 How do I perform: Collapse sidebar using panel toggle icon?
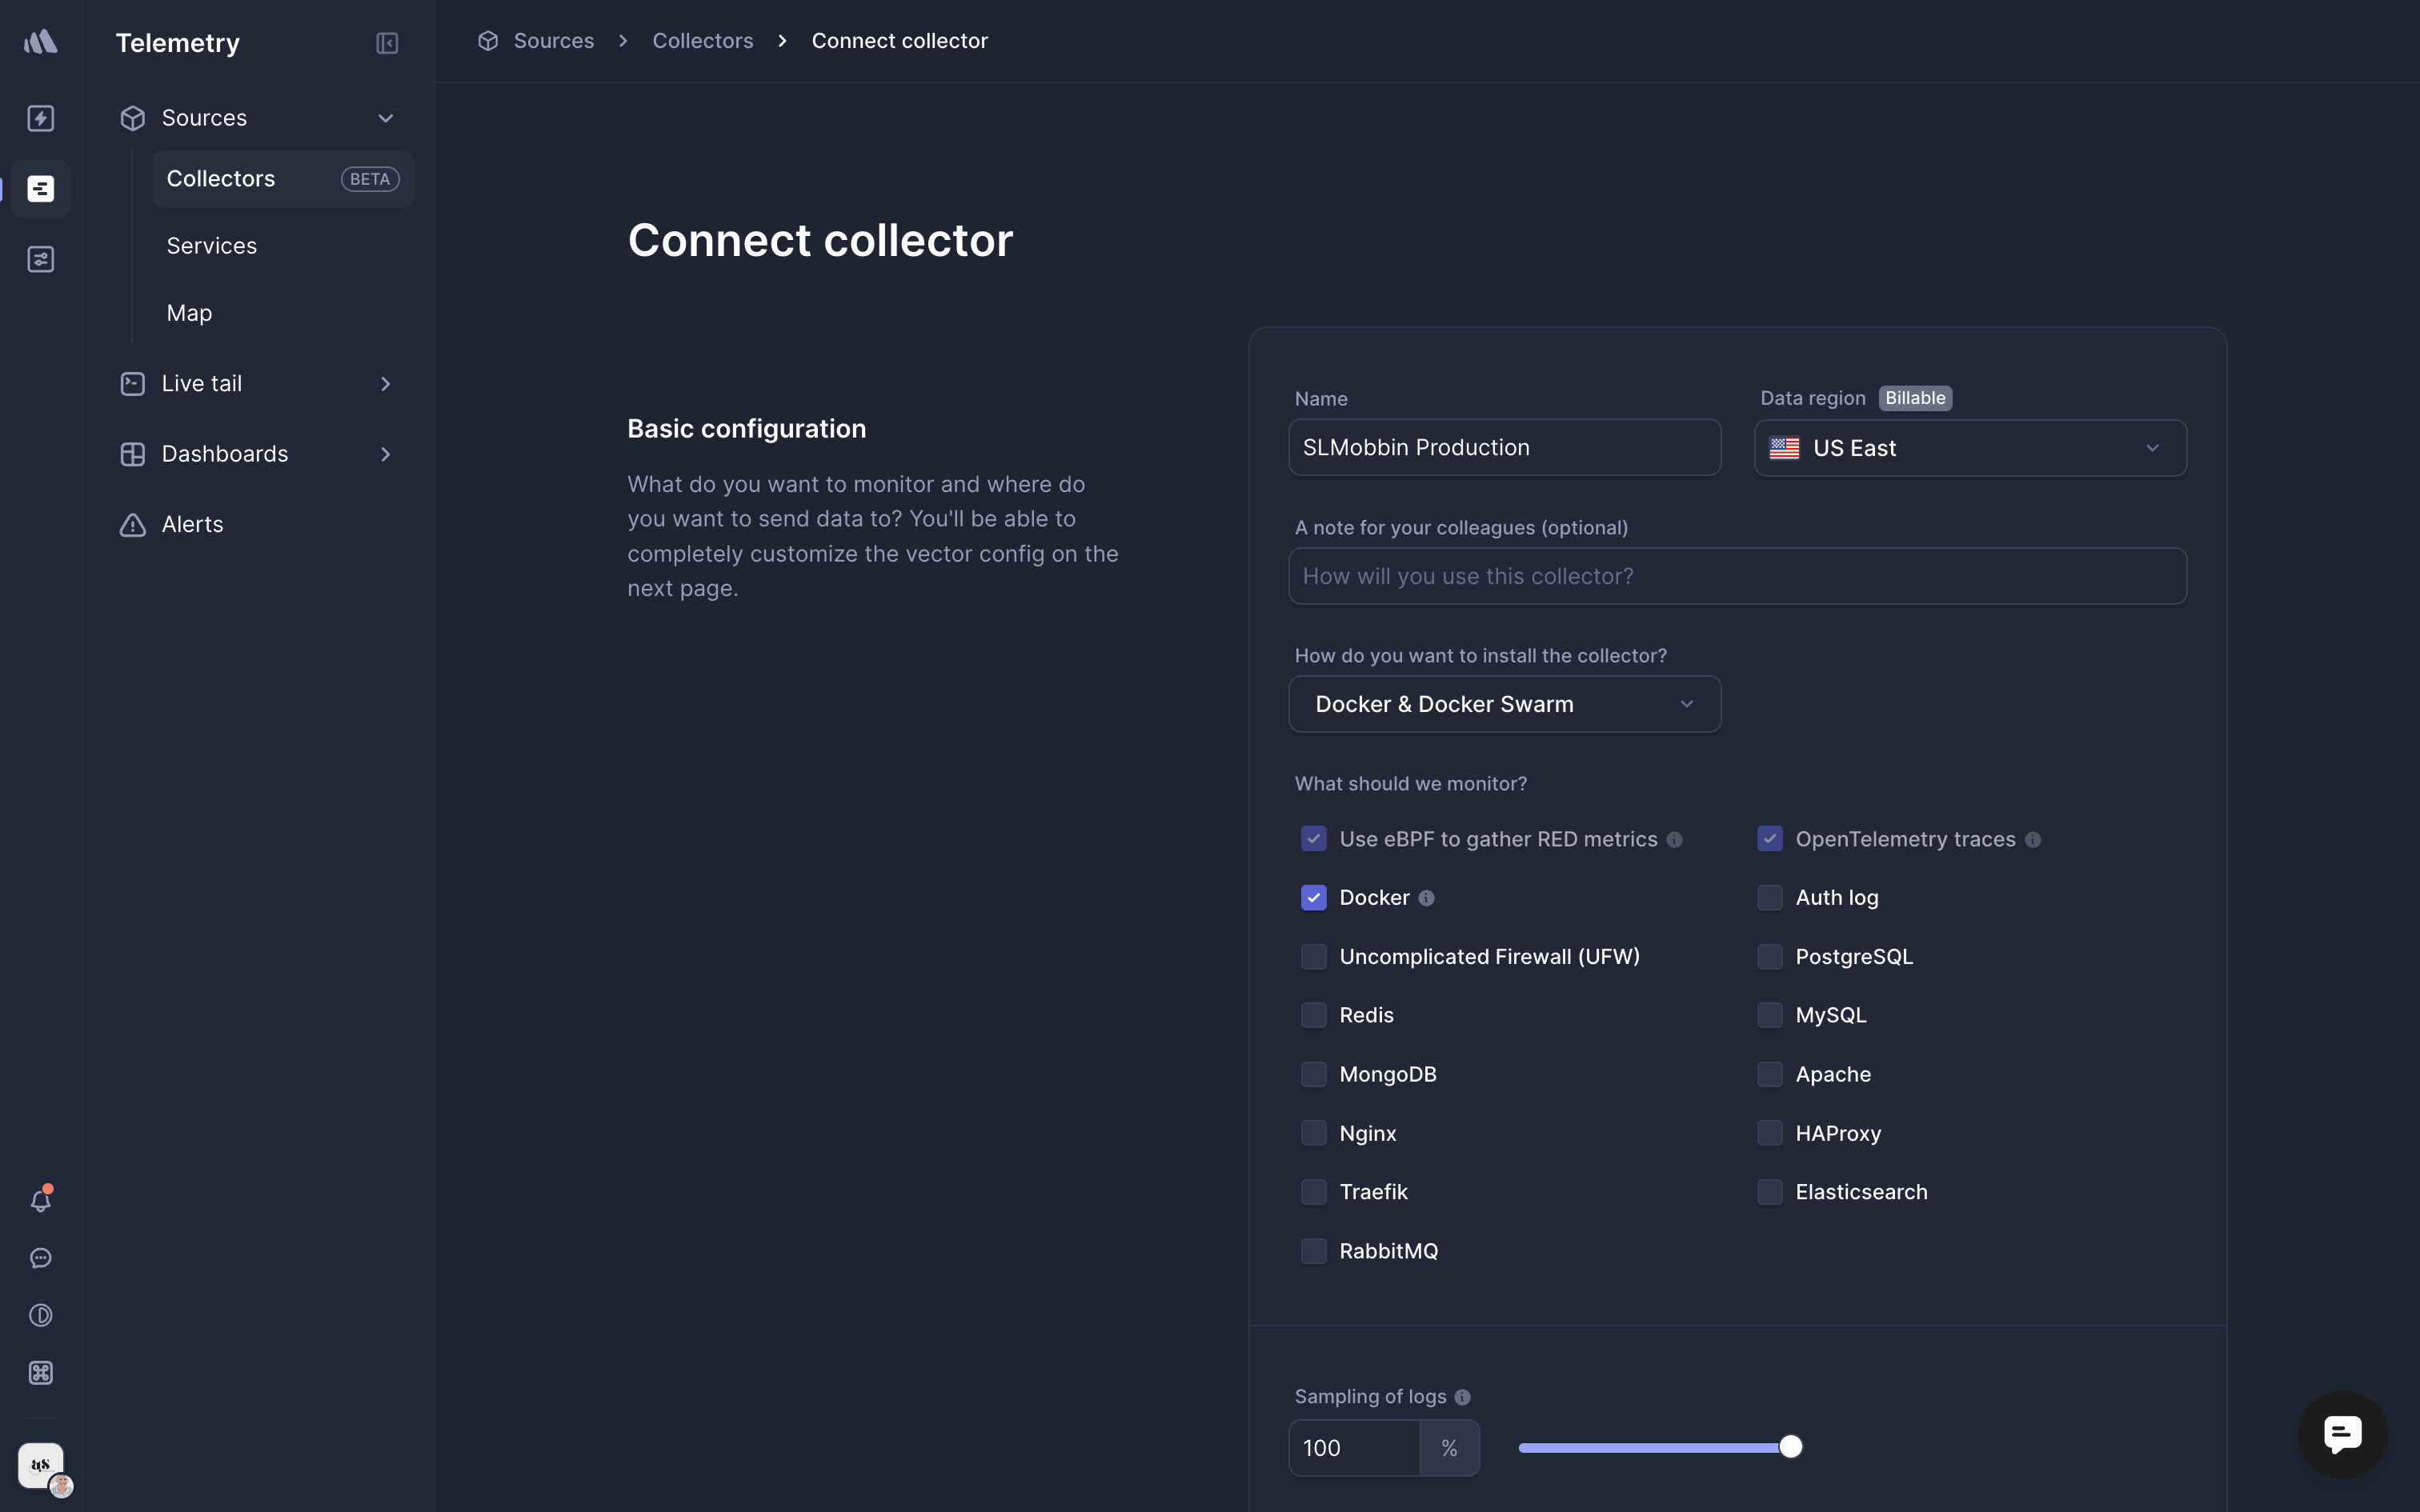[x=387, y=43]
